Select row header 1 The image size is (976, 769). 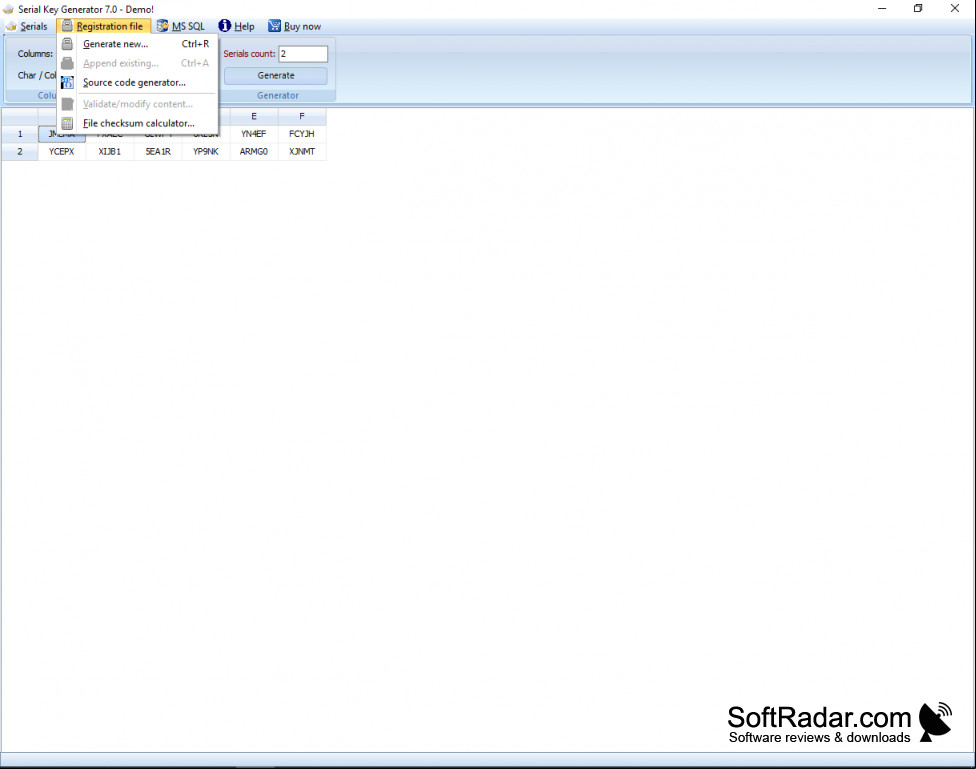[x=20, y=134]
